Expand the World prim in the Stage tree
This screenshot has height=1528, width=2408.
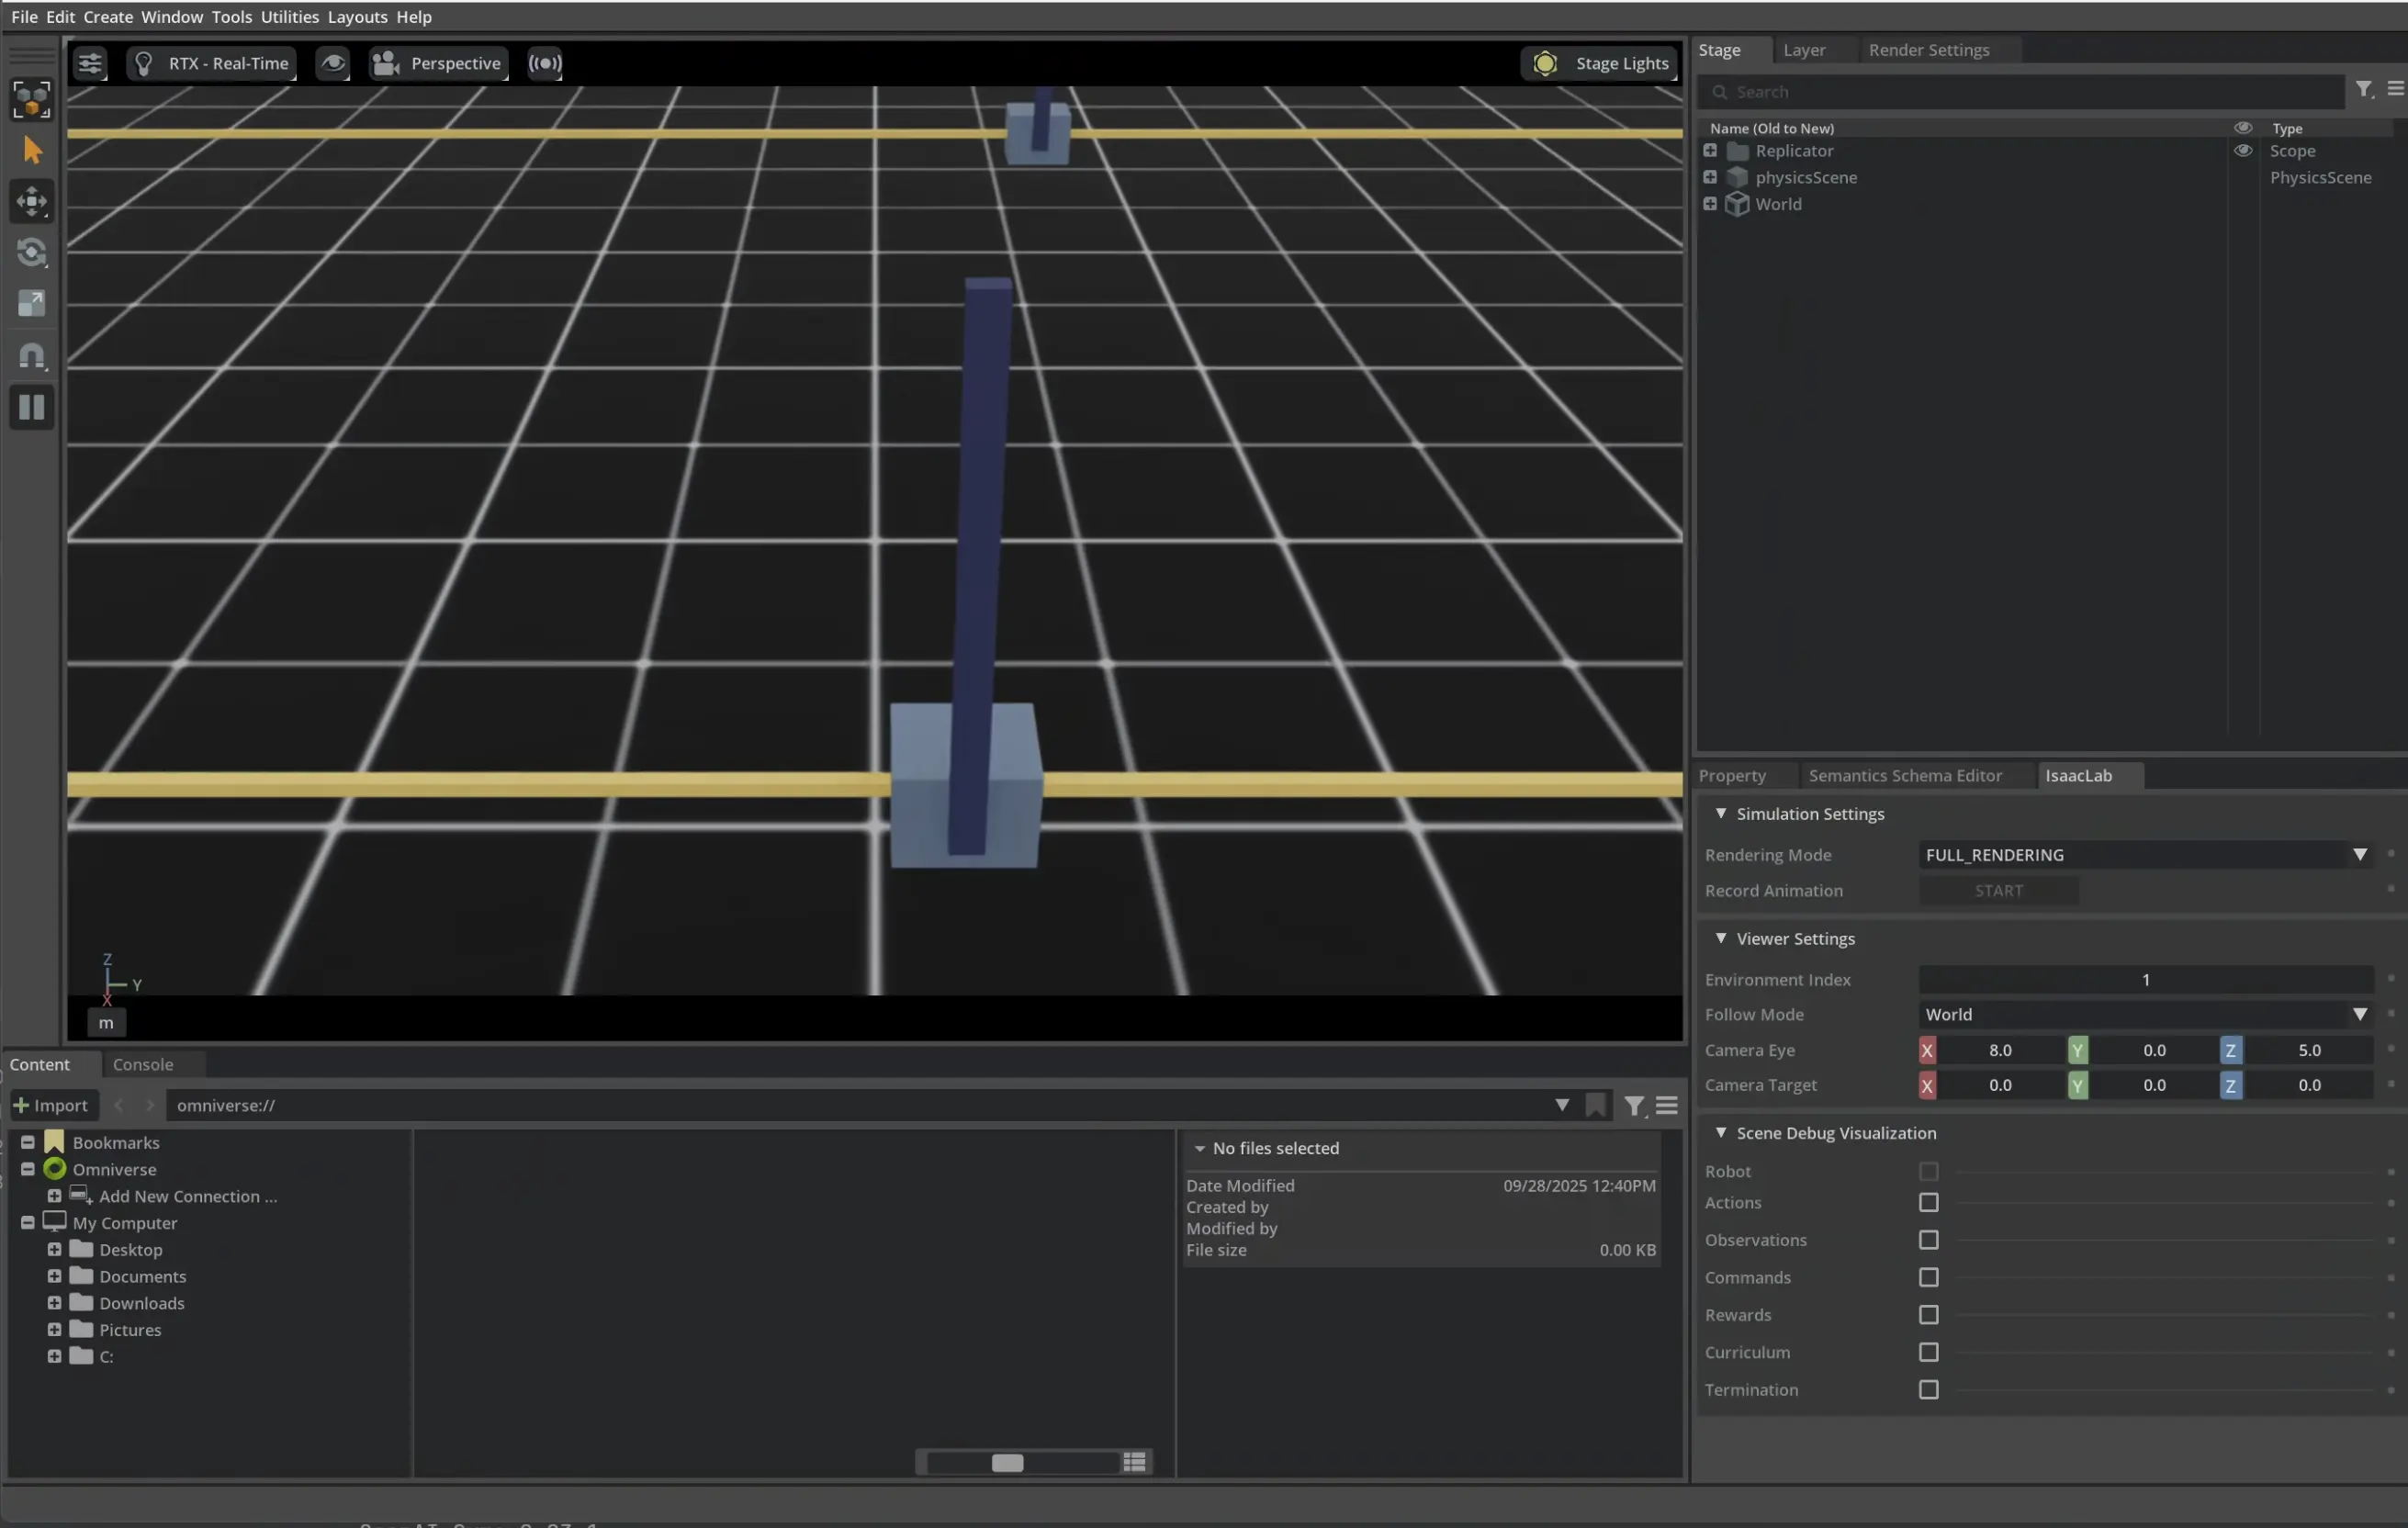point(1709,203)
